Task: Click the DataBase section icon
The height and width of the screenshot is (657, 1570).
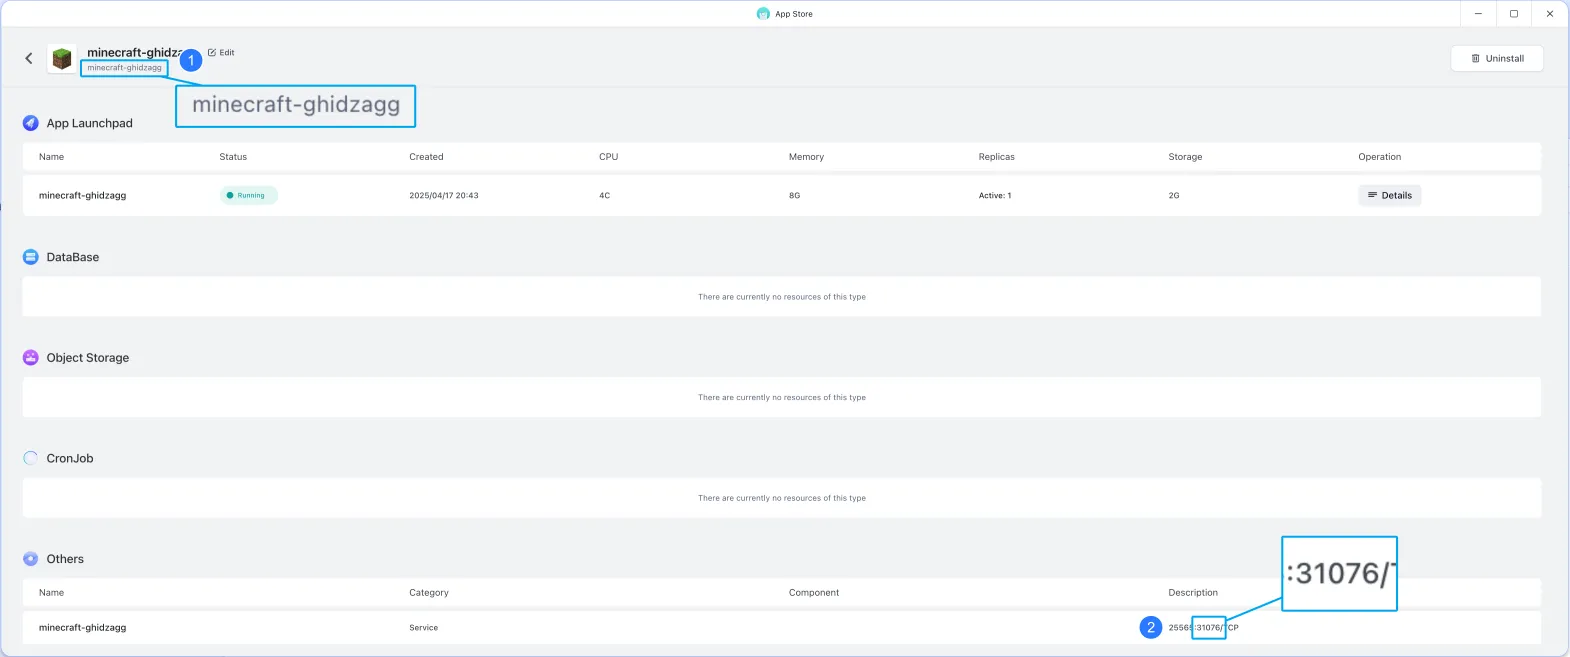Action: click(x=31, y=257)
